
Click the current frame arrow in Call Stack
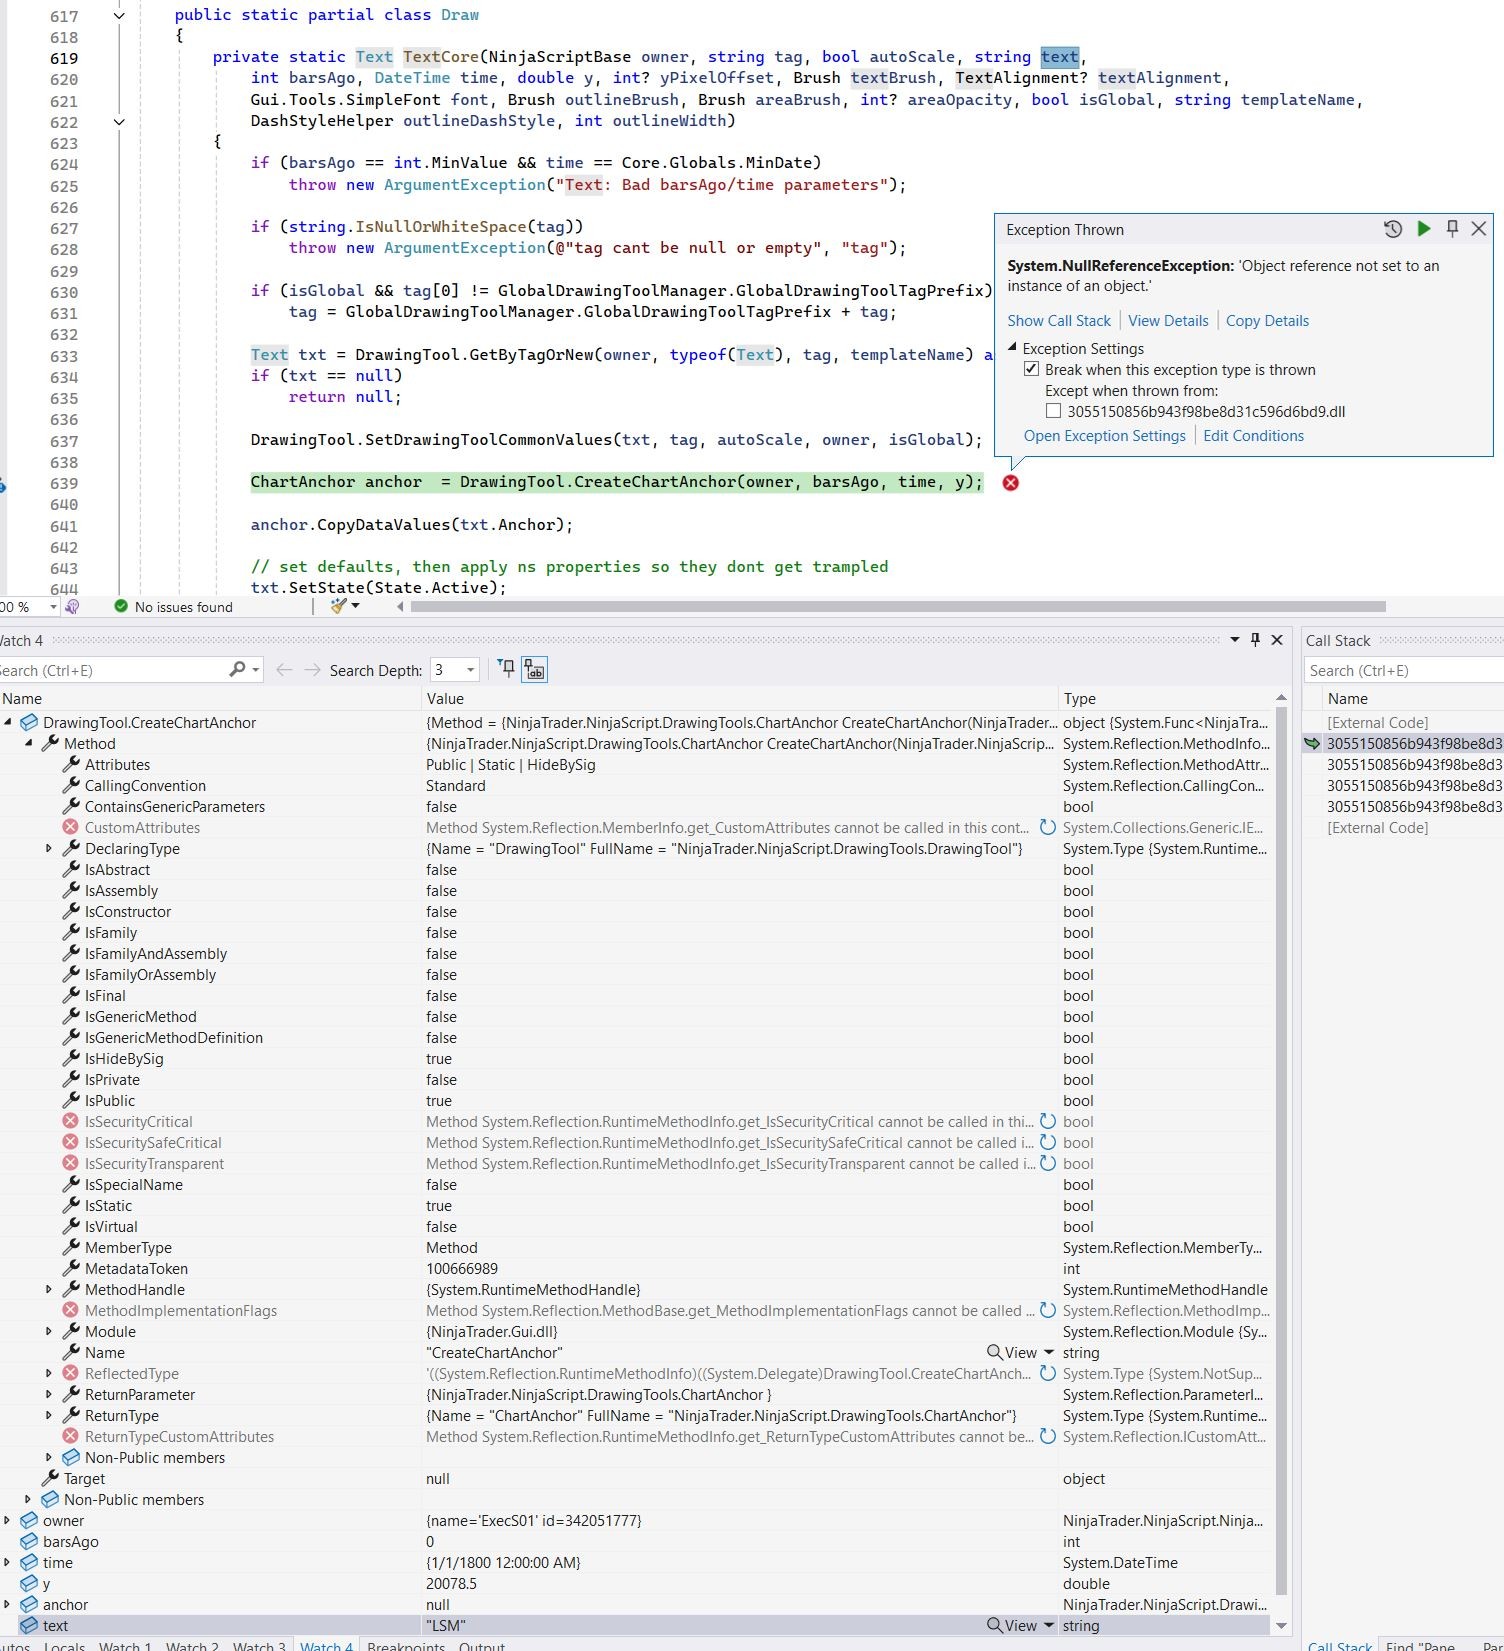1312,744
